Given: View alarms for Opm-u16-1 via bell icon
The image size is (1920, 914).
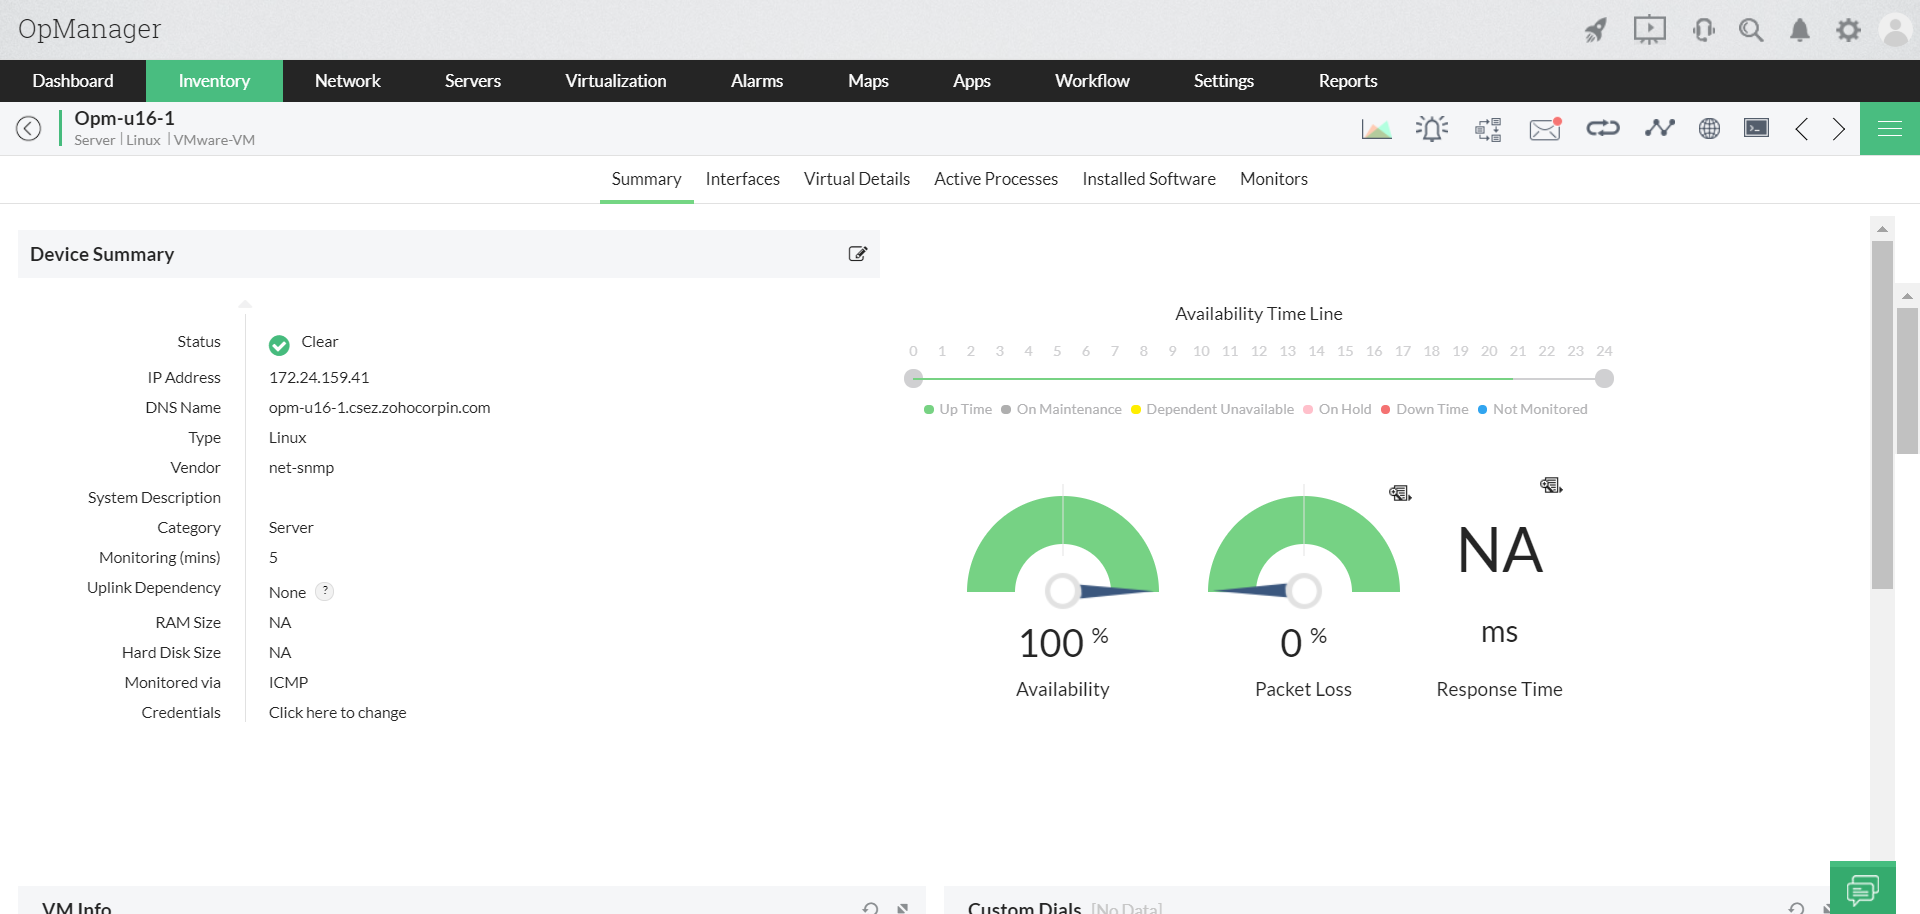Looking at the screenshot, I should tap(1431, 128).
